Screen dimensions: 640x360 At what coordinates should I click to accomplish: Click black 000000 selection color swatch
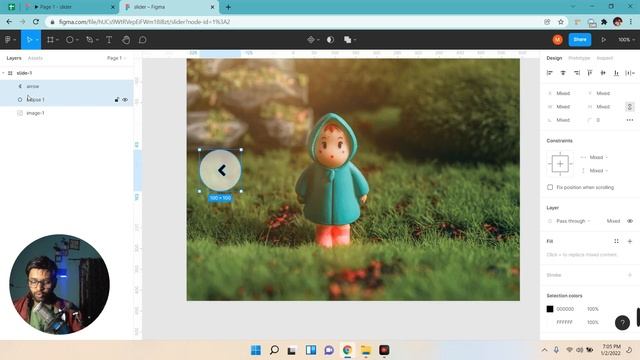[x=550, y=309]
